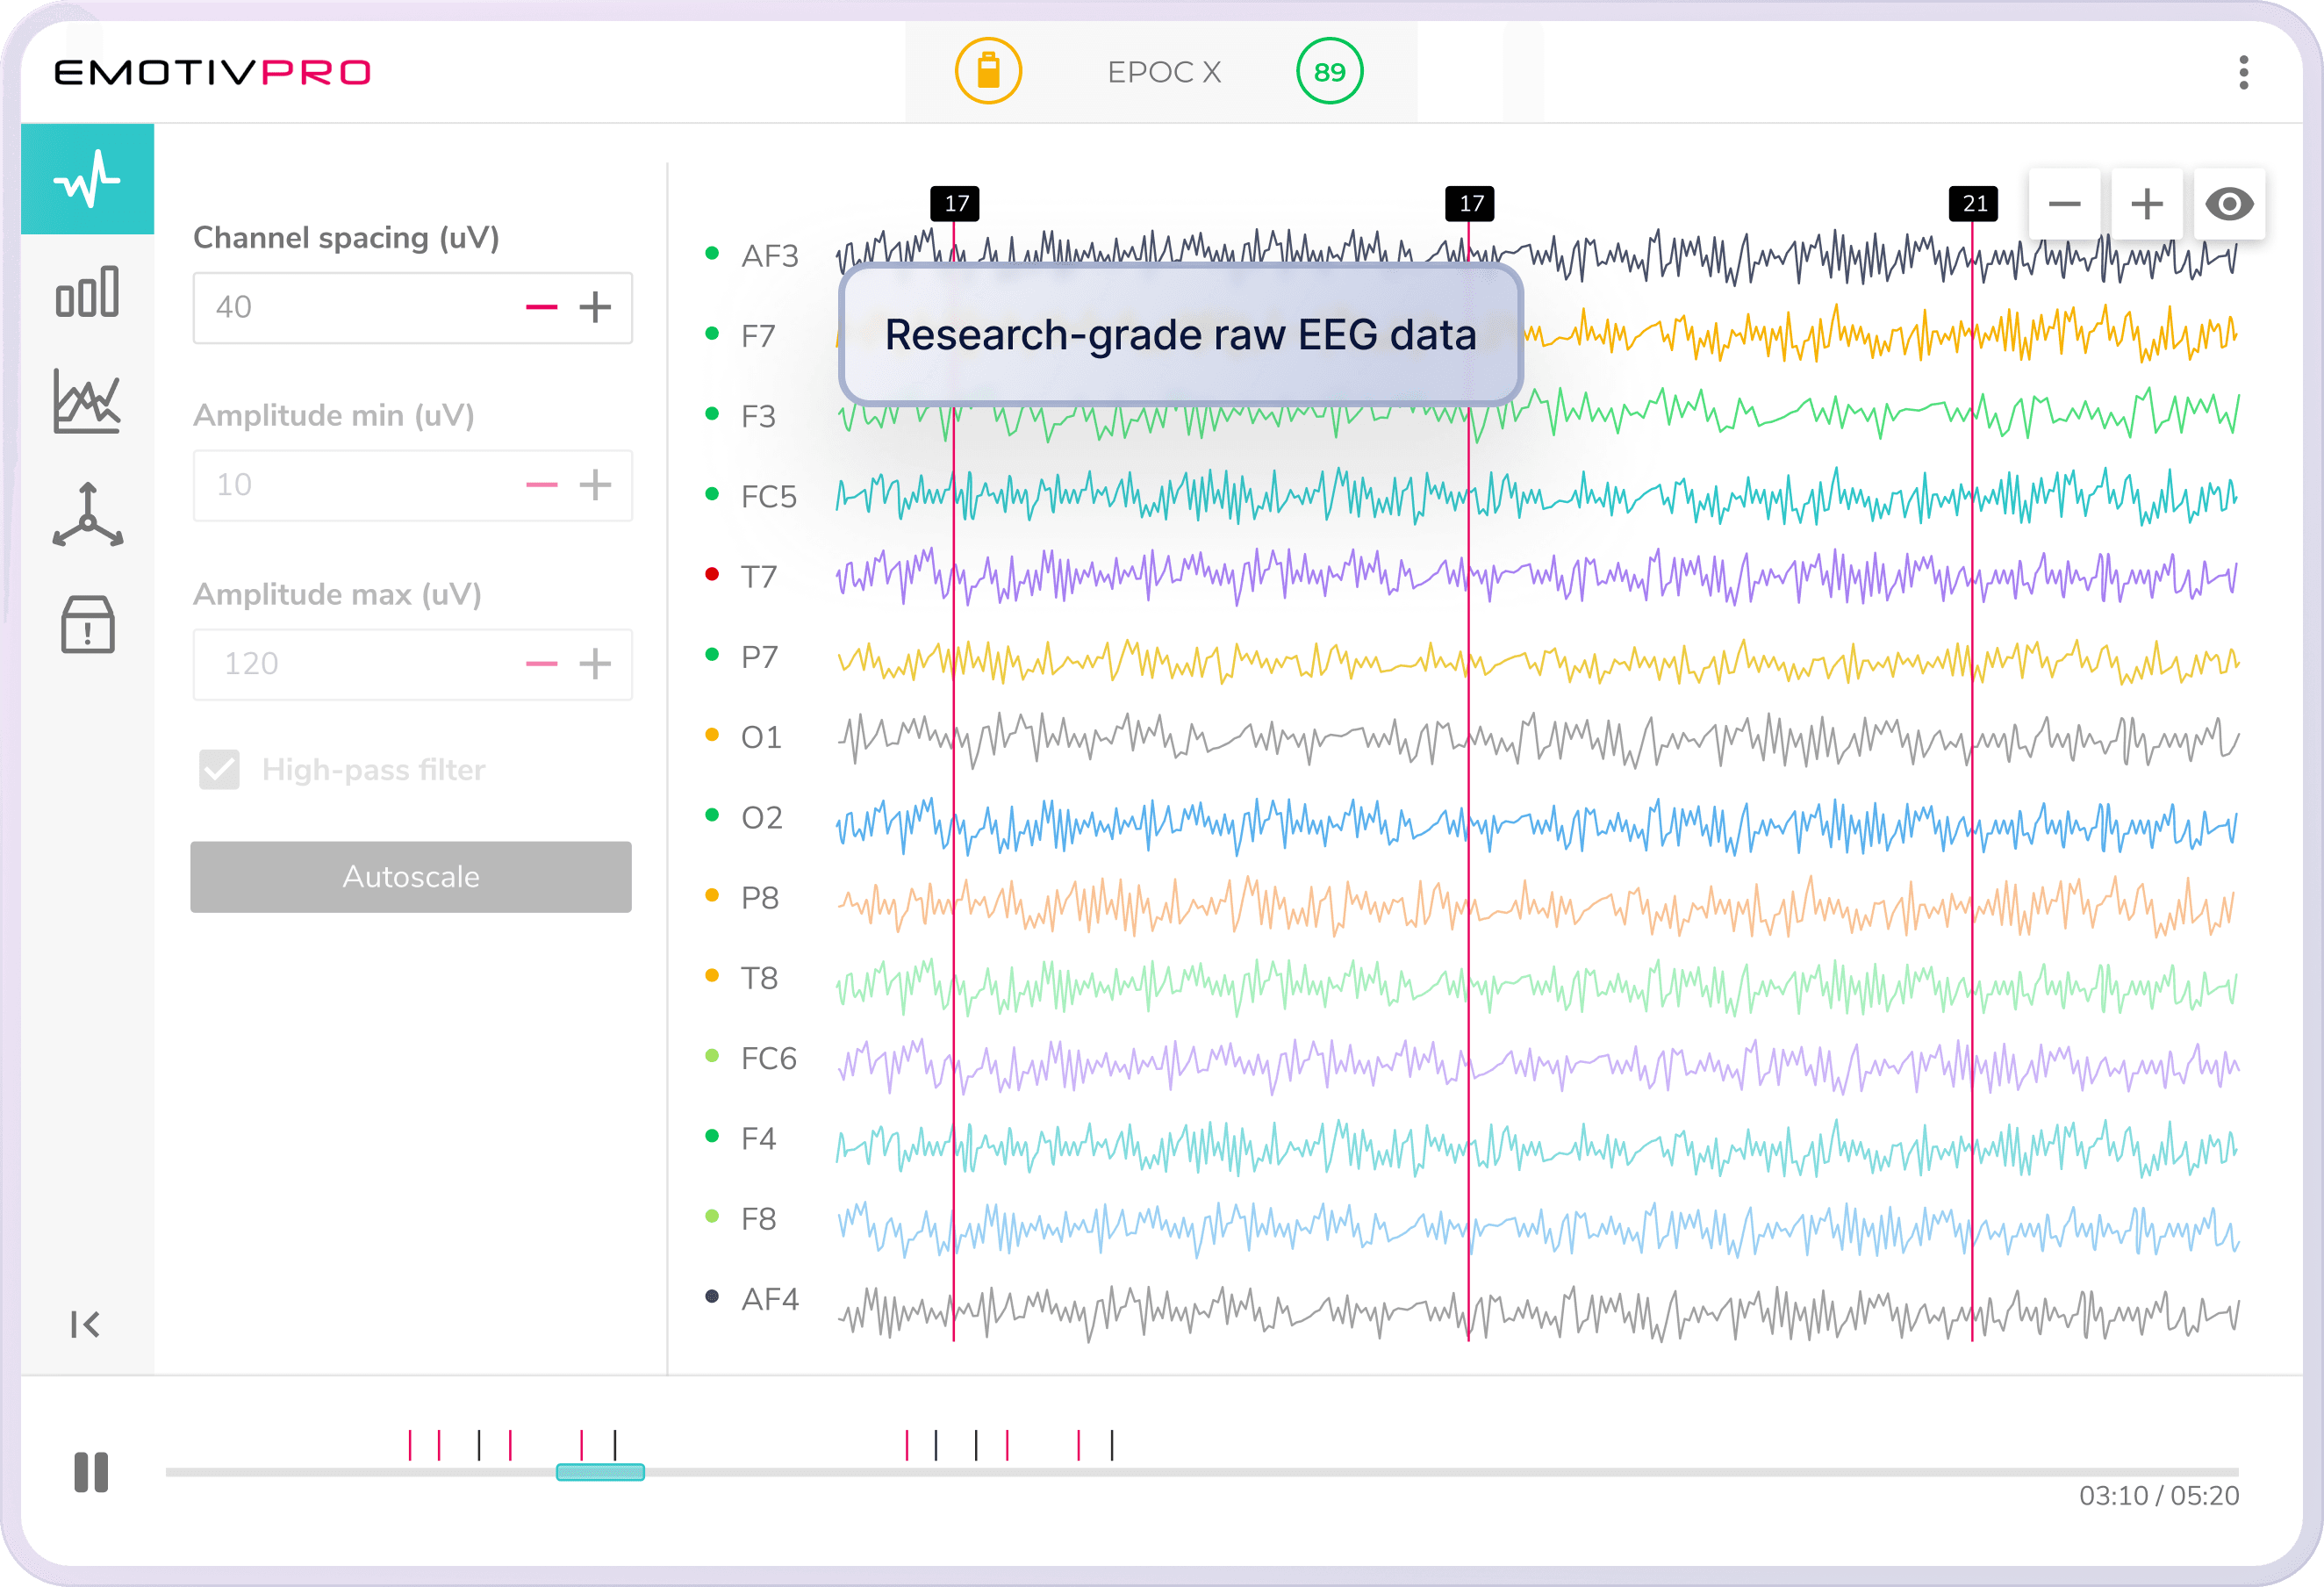Click the red T7 channel indicator dot
The image size is (2324, 1587).
pos(712,574)
